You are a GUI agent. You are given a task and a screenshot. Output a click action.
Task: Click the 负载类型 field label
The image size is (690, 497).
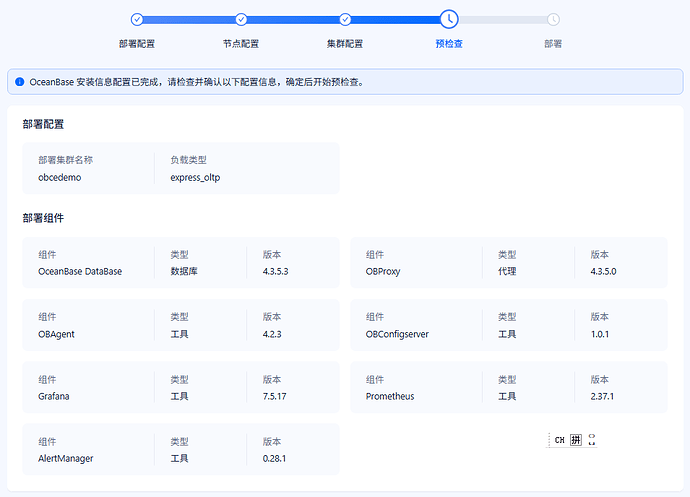point(188,160)
